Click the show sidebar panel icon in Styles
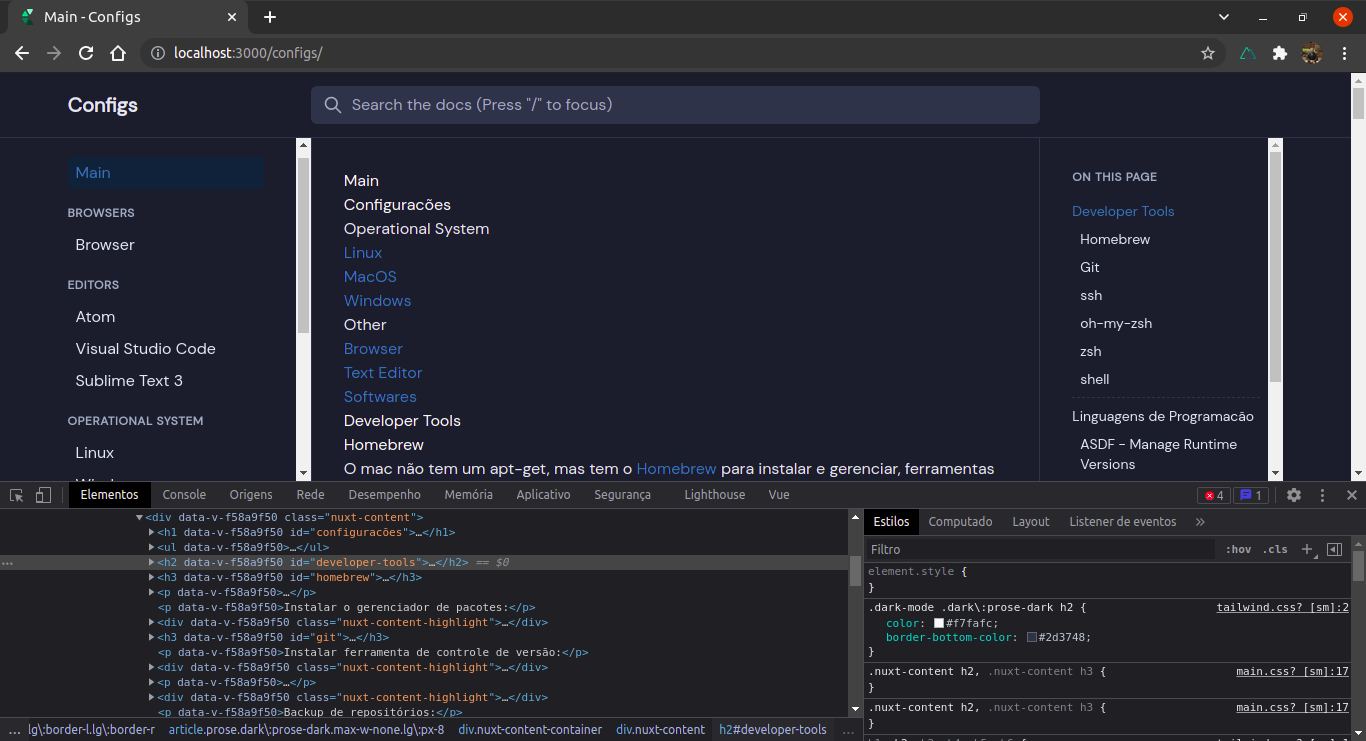Screen dimensions: 1366x741 coord(1334,549)
